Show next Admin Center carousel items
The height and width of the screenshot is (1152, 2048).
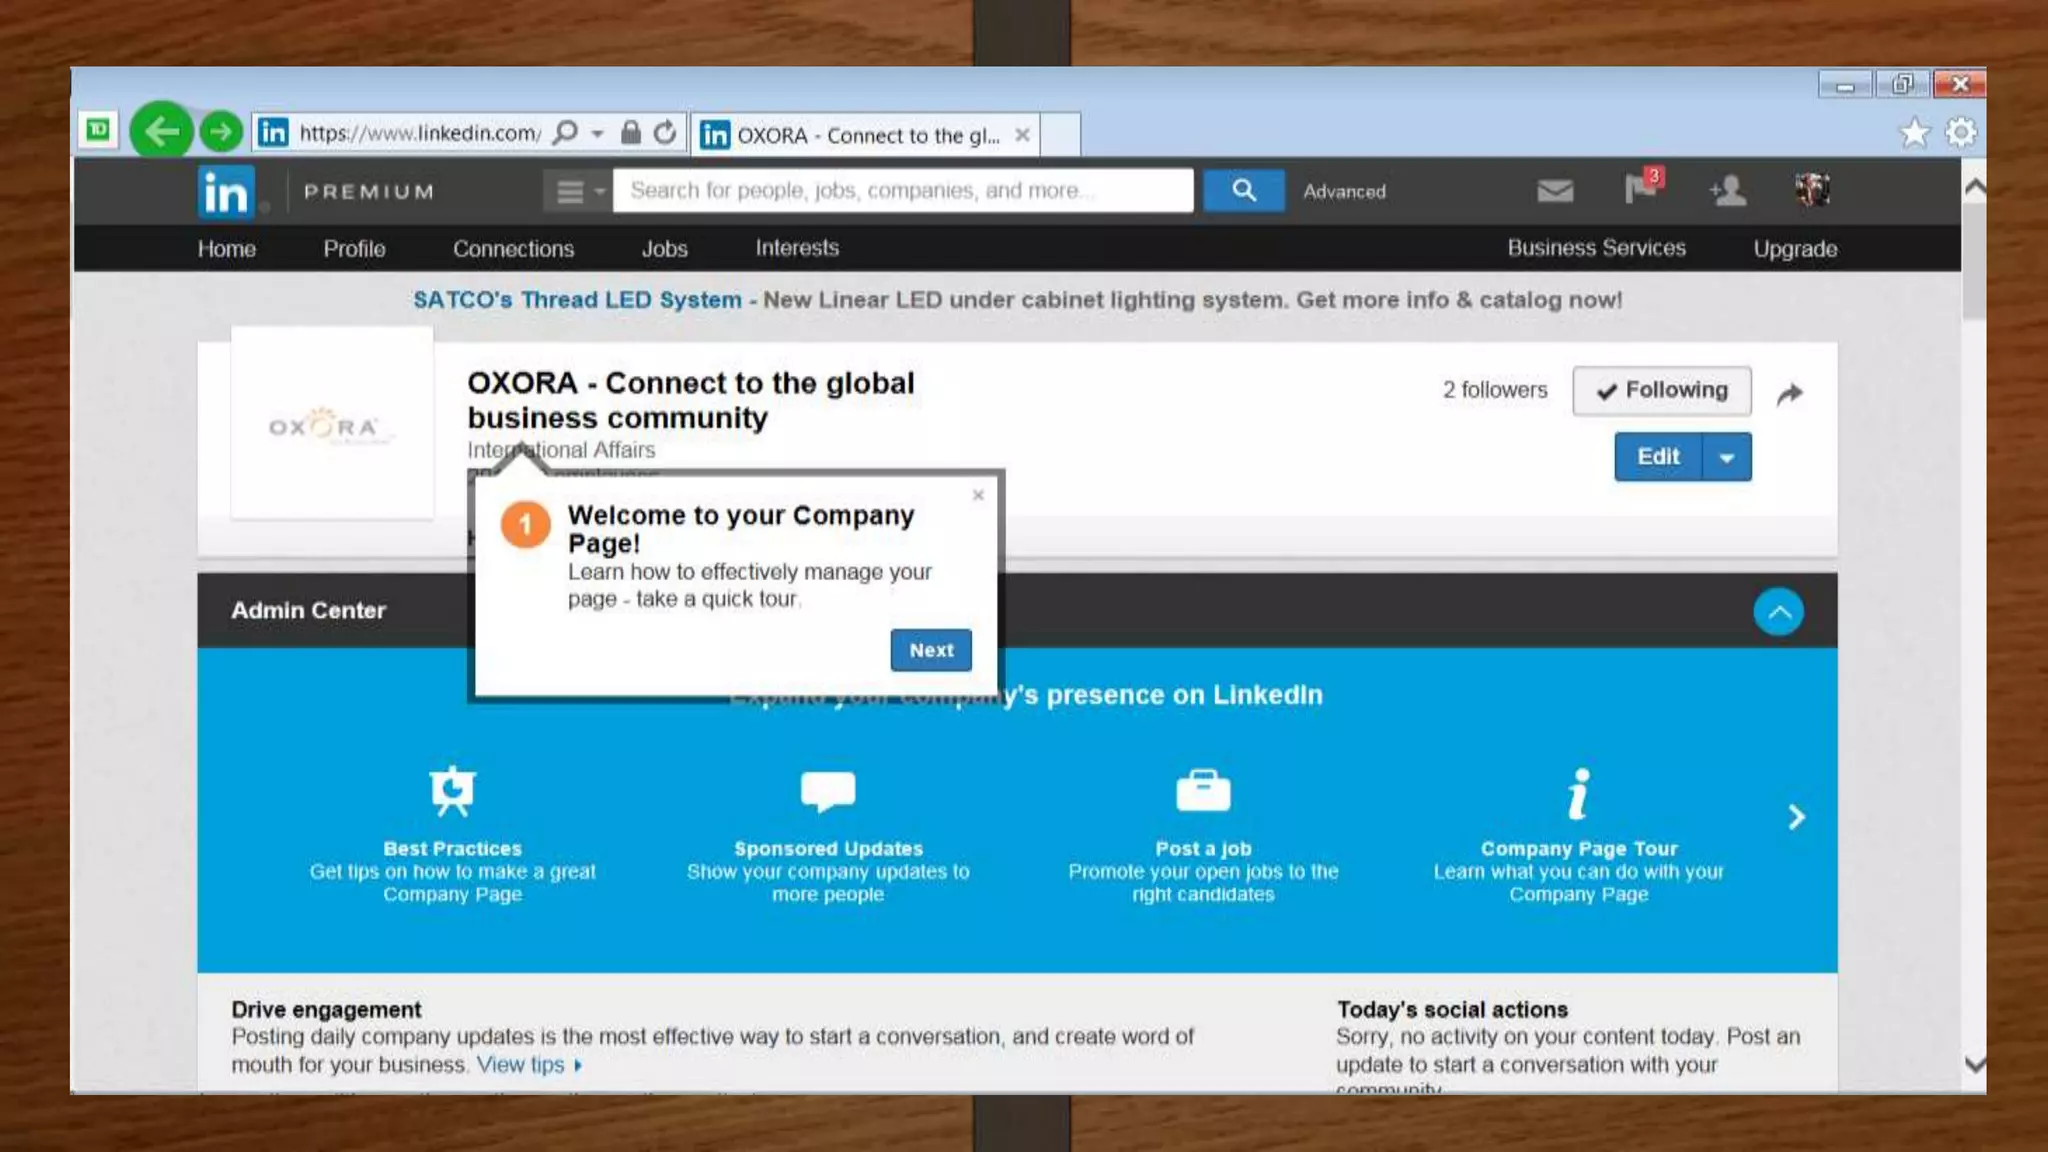click(1796, 817)
